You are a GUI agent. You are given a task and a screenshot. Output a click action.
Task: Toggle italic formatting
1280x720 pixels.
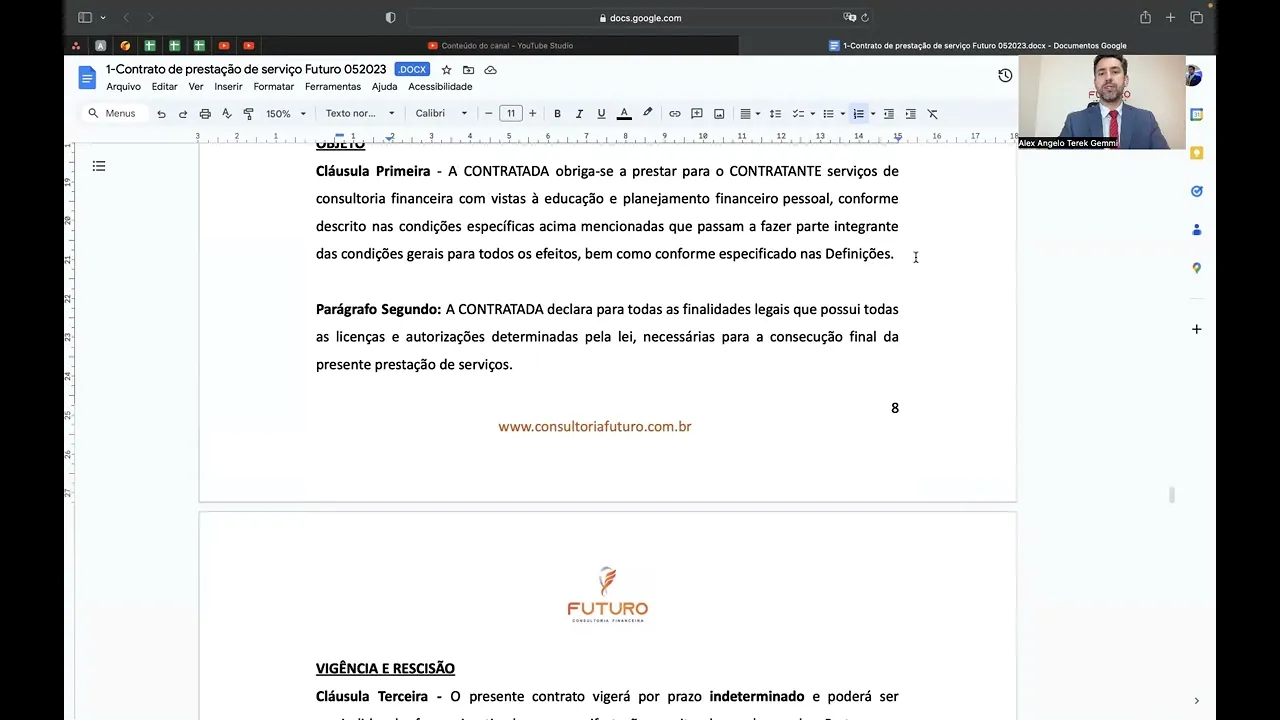click(579, 114)
